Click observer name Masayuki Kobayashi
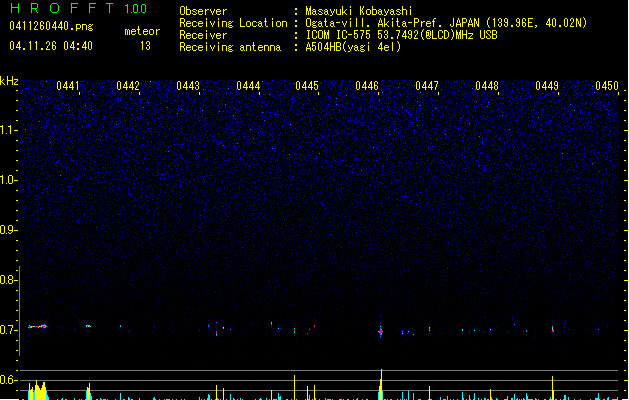The height and width of the screenshot is (400, 629). pyautogui.click(x=359, y=11)
